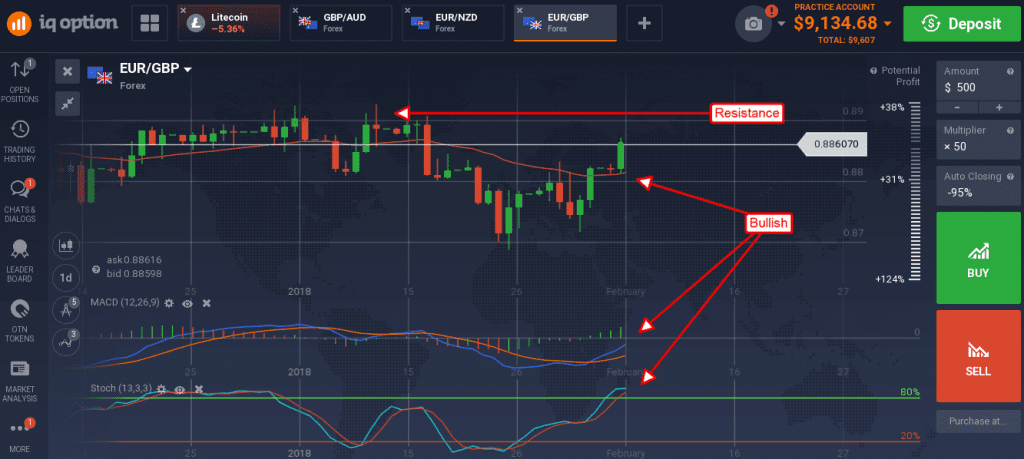Open Market Analysis in the sidebar
Viewport: 1024px width, 459px height.
click(x=20, y=380)
